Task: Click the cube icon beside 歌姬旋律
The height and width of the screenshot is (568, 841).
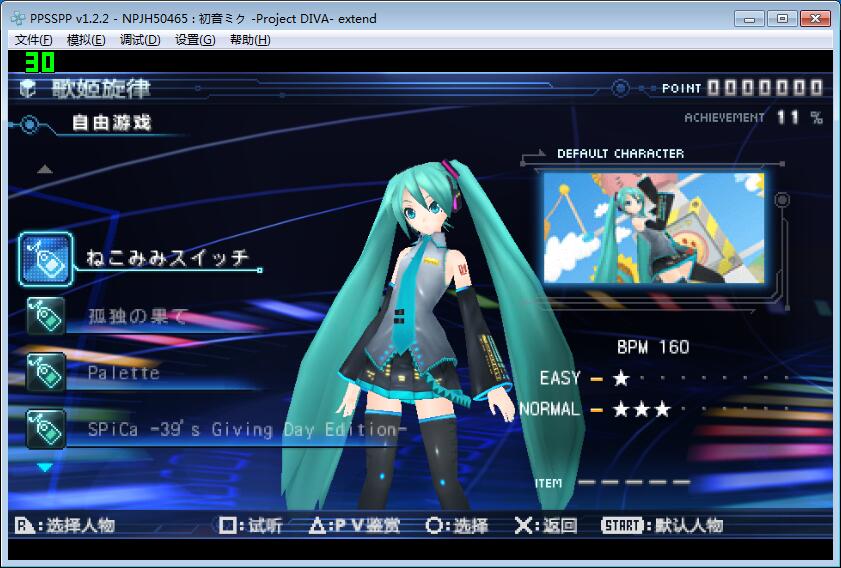Action: (x=28, y=89)
